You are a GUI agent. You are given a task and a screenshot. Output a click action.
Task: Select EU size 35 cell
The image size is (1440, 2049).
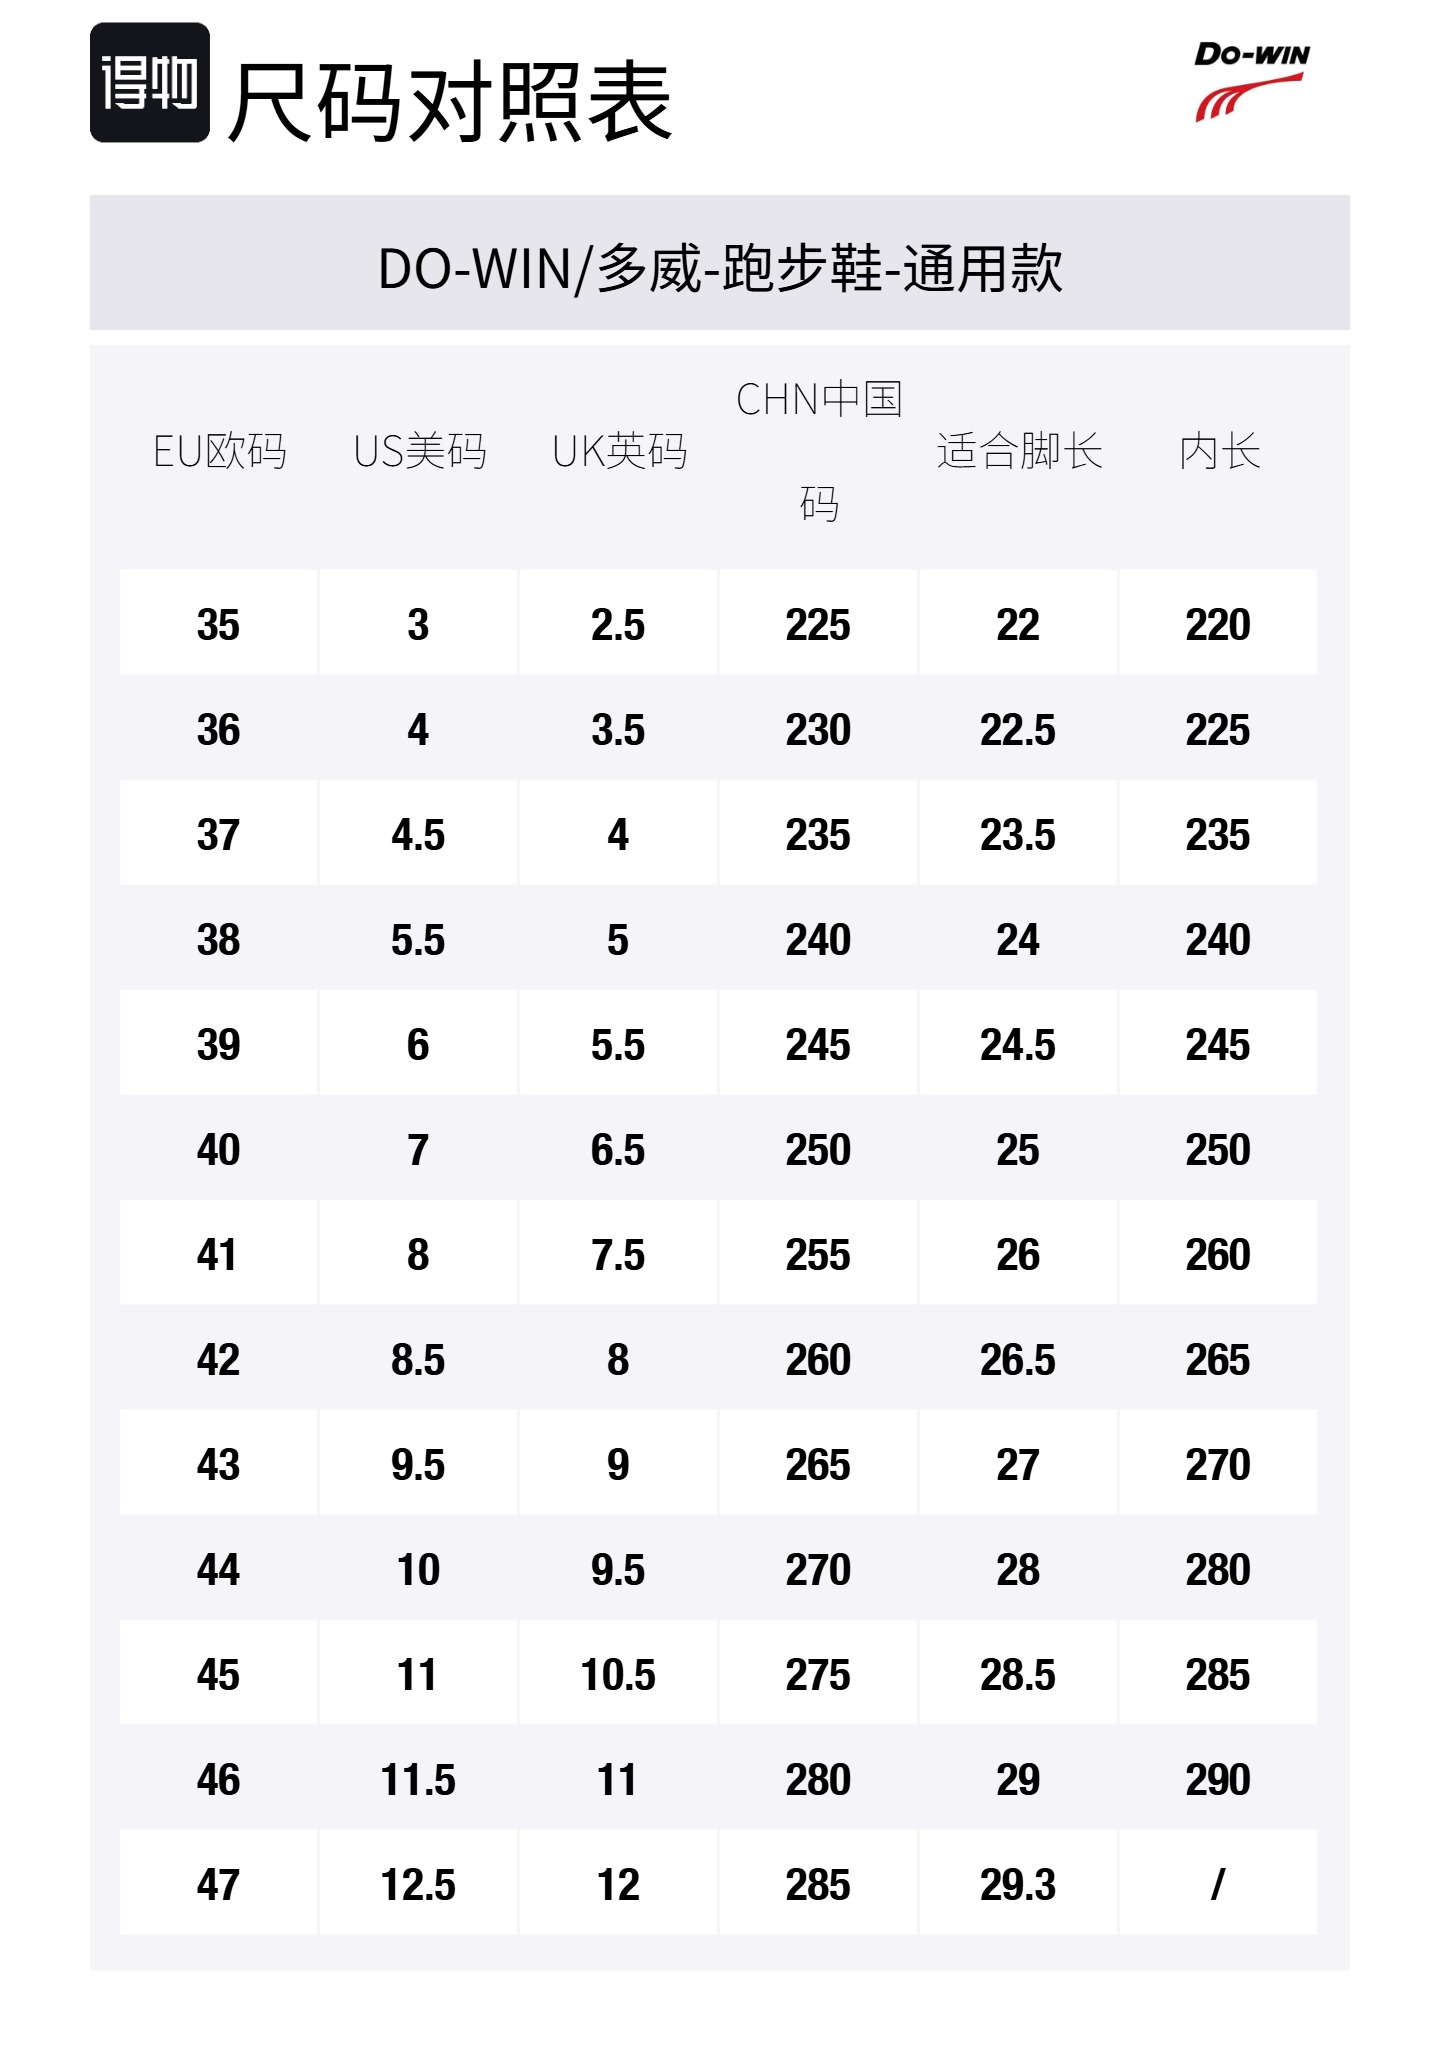(x=219, y=623)
